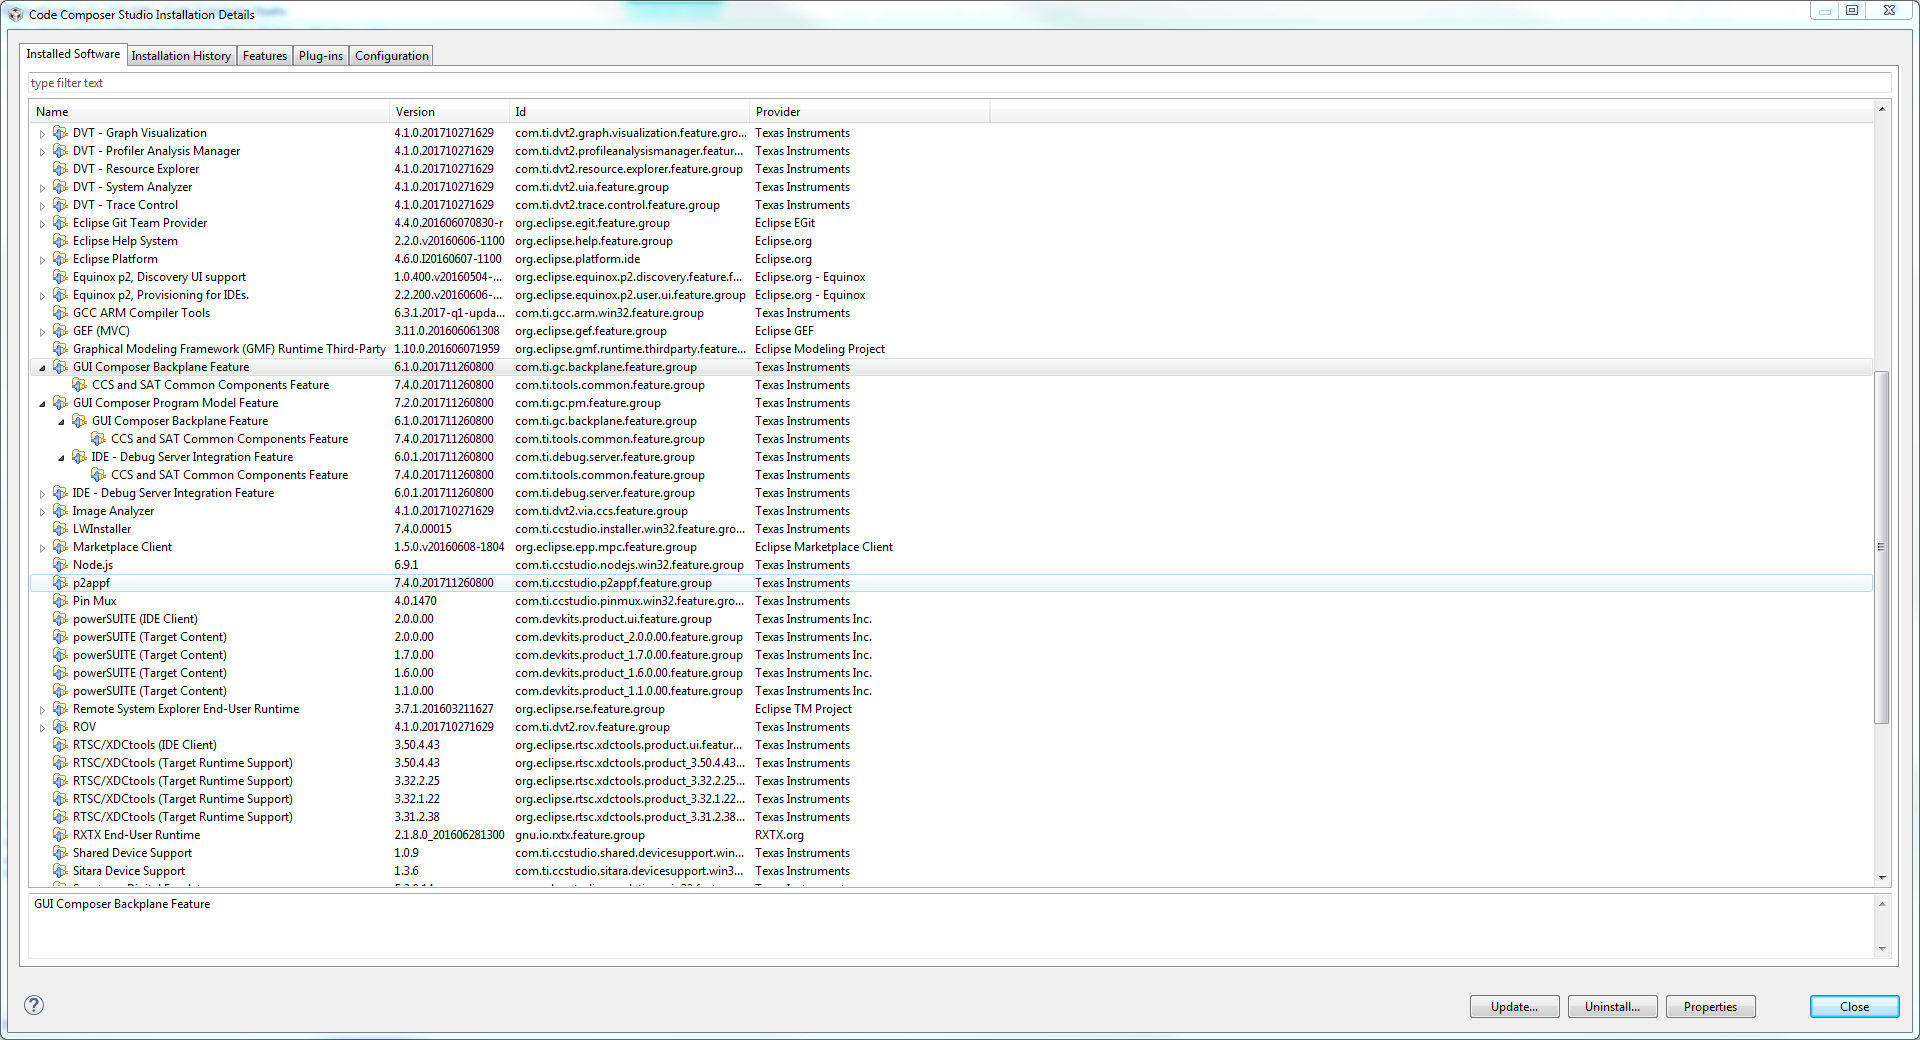Click the help question mark icon
Image resolution: width=1920 pixels, height=1040 pixels.
(x=34, y=1005)
